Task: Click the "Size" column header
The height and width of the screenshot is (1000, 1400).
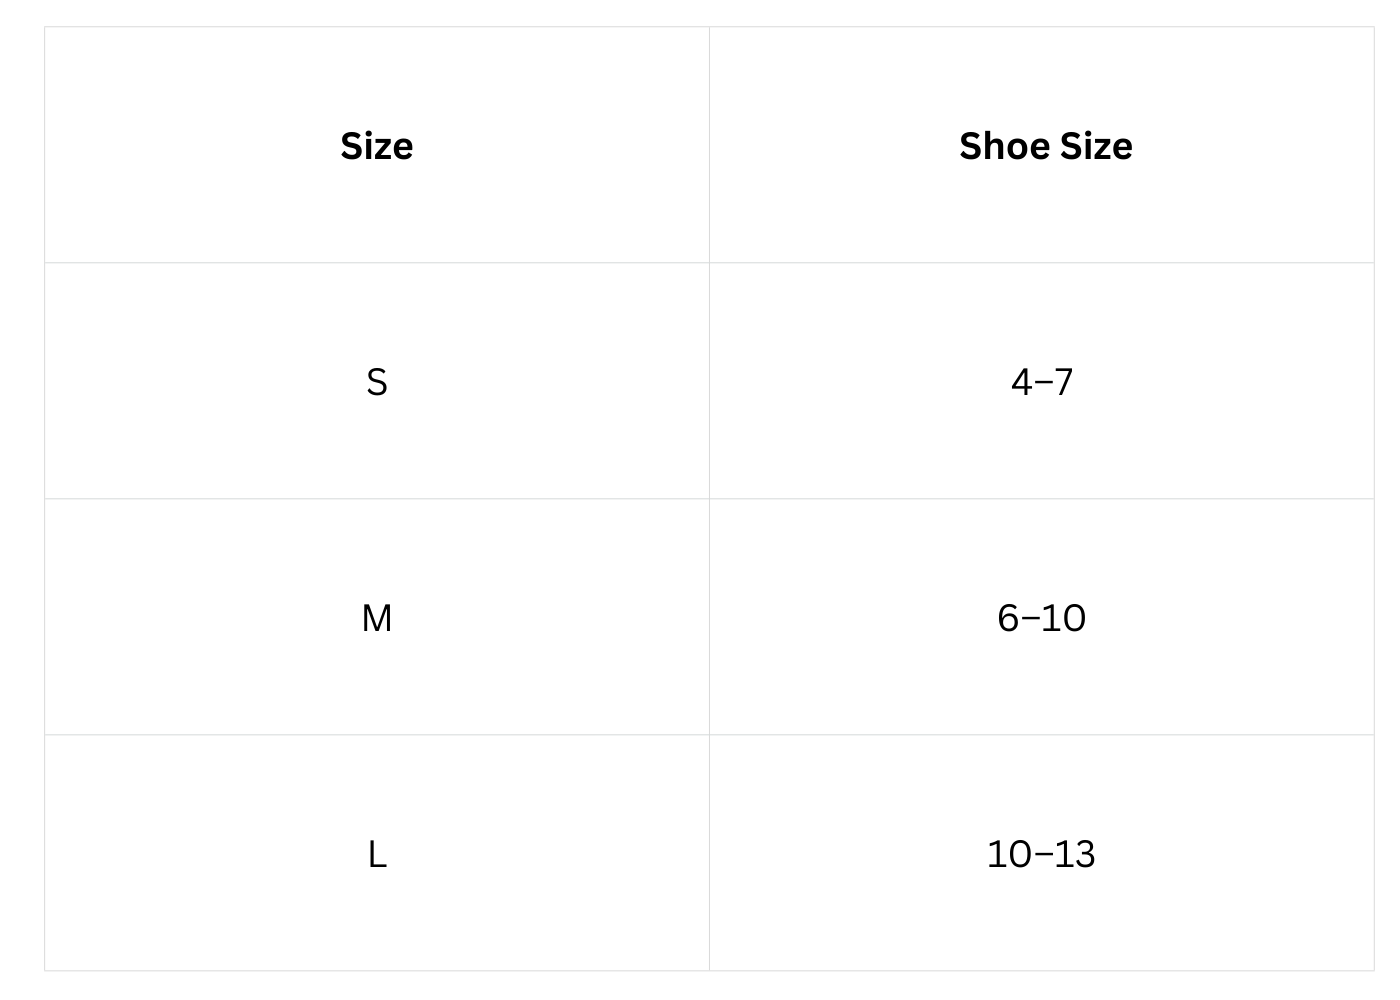Action: click(376, 146)
